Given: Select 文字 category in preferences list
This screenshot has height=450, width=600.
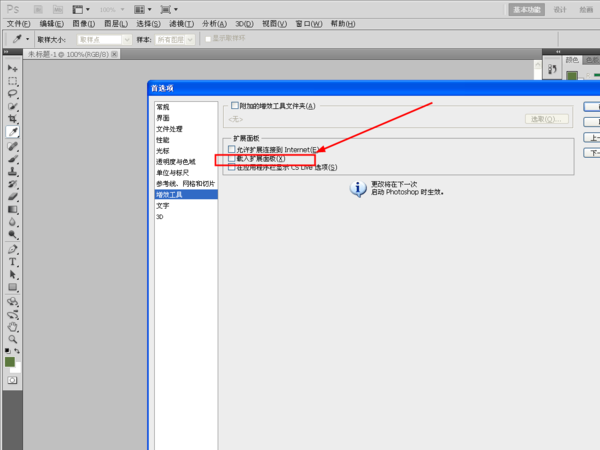Looking at the screenshot, I should pos(162,205).
